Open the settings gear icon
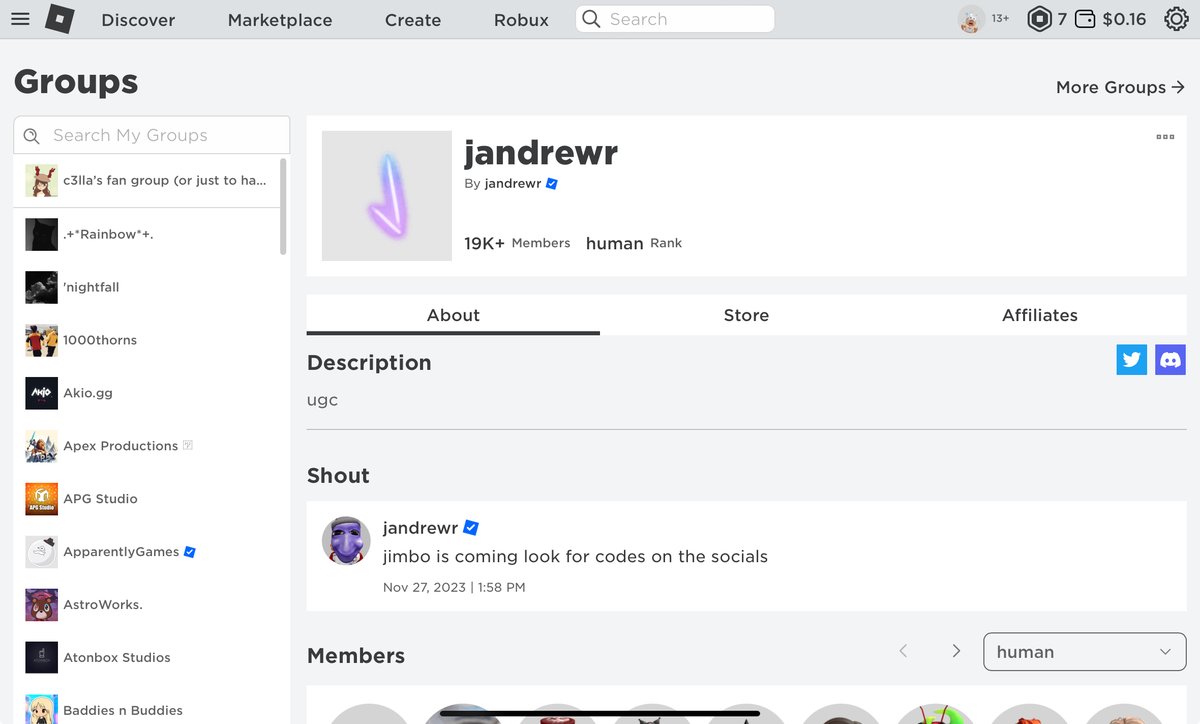1200x724 pixels. click(1176, 19)
